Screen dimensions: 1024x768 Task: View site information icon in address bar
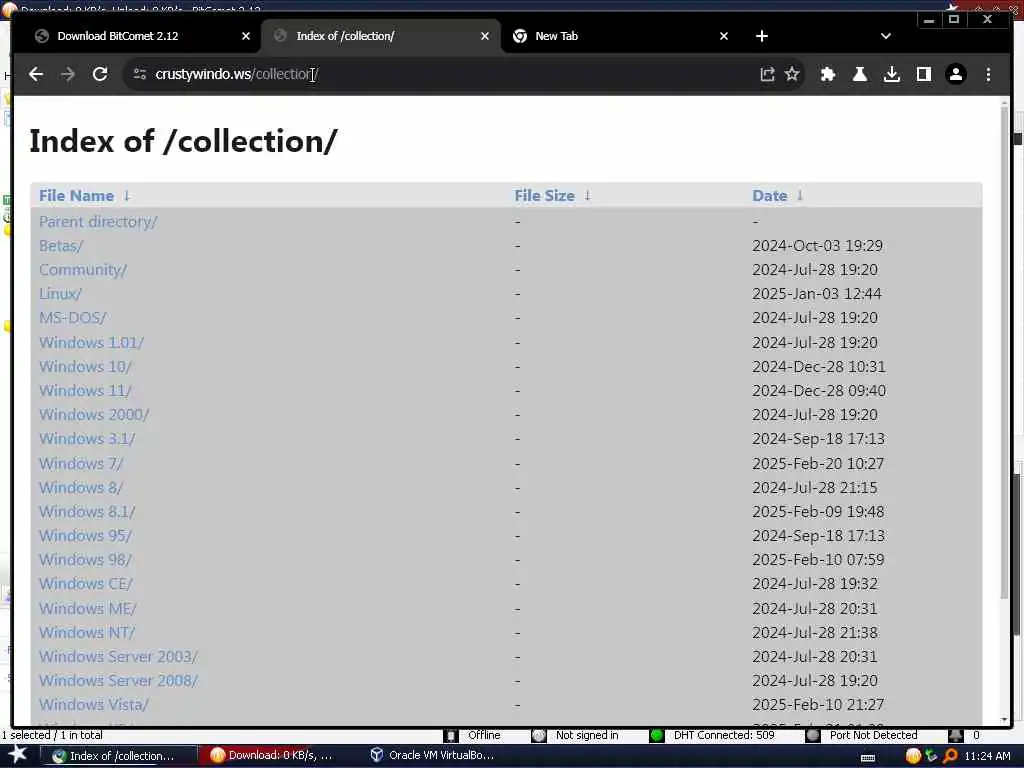coord(140,74)
